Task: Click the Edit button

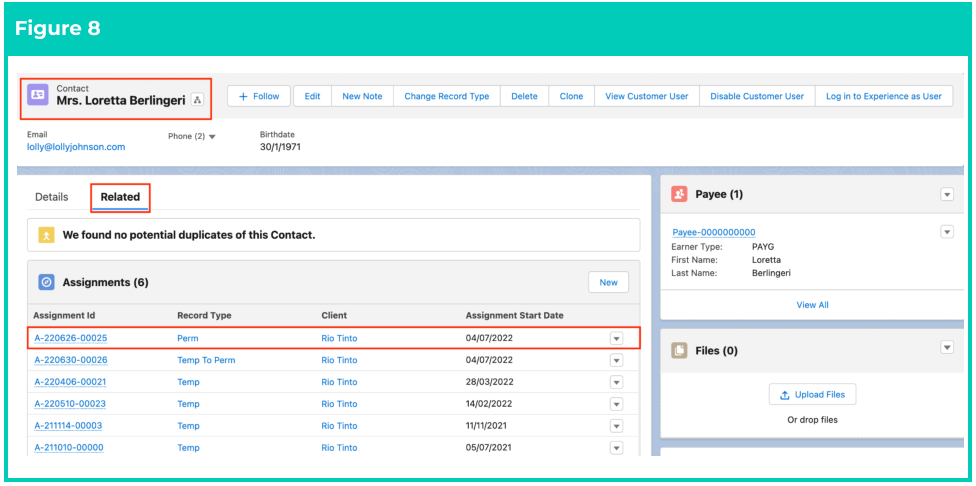Action: pyautogui.click(x=312, y=96)
